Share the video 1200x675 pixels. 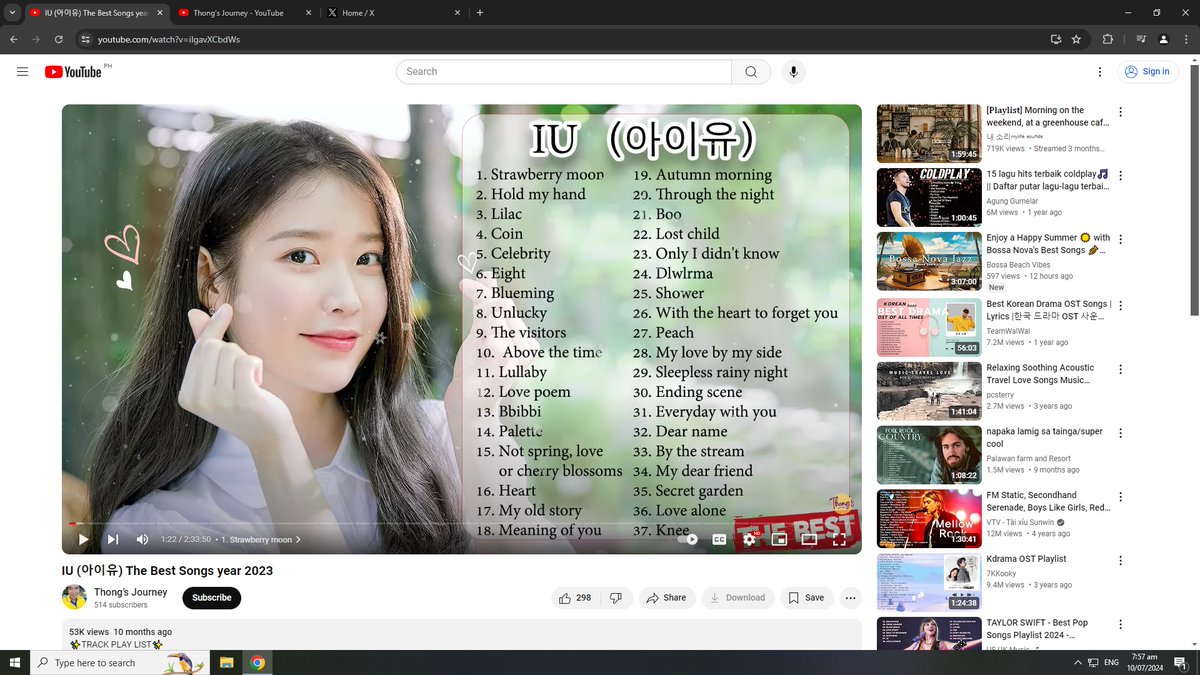tap(666, 598)
